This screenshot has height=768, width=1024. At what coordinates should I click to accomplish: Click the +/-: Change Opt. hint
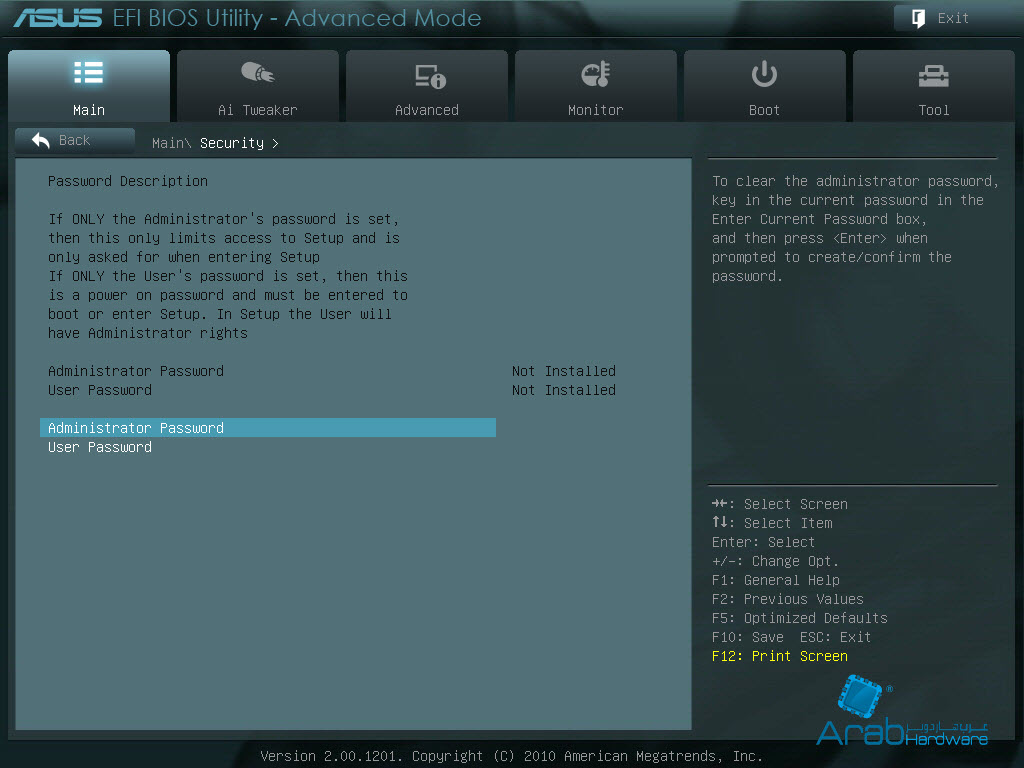point(775,561)
